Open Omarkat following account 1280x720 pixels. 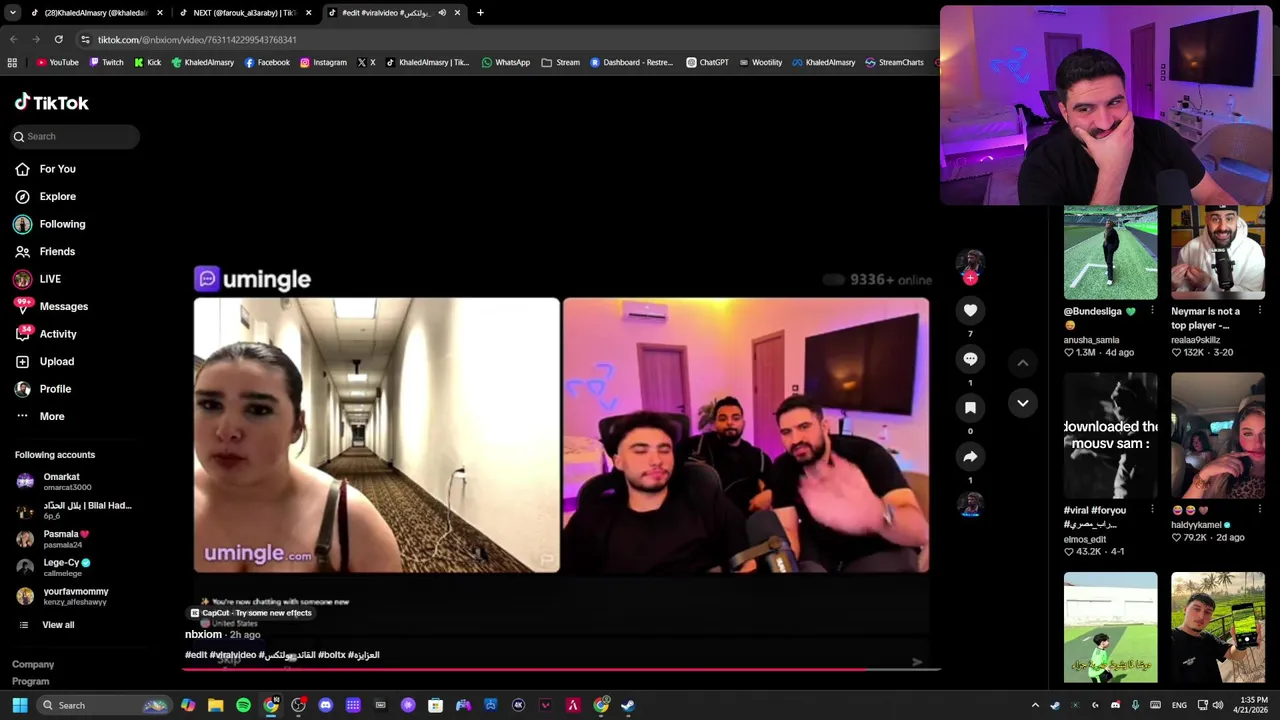pyautogui.click(x=75, y=481)
